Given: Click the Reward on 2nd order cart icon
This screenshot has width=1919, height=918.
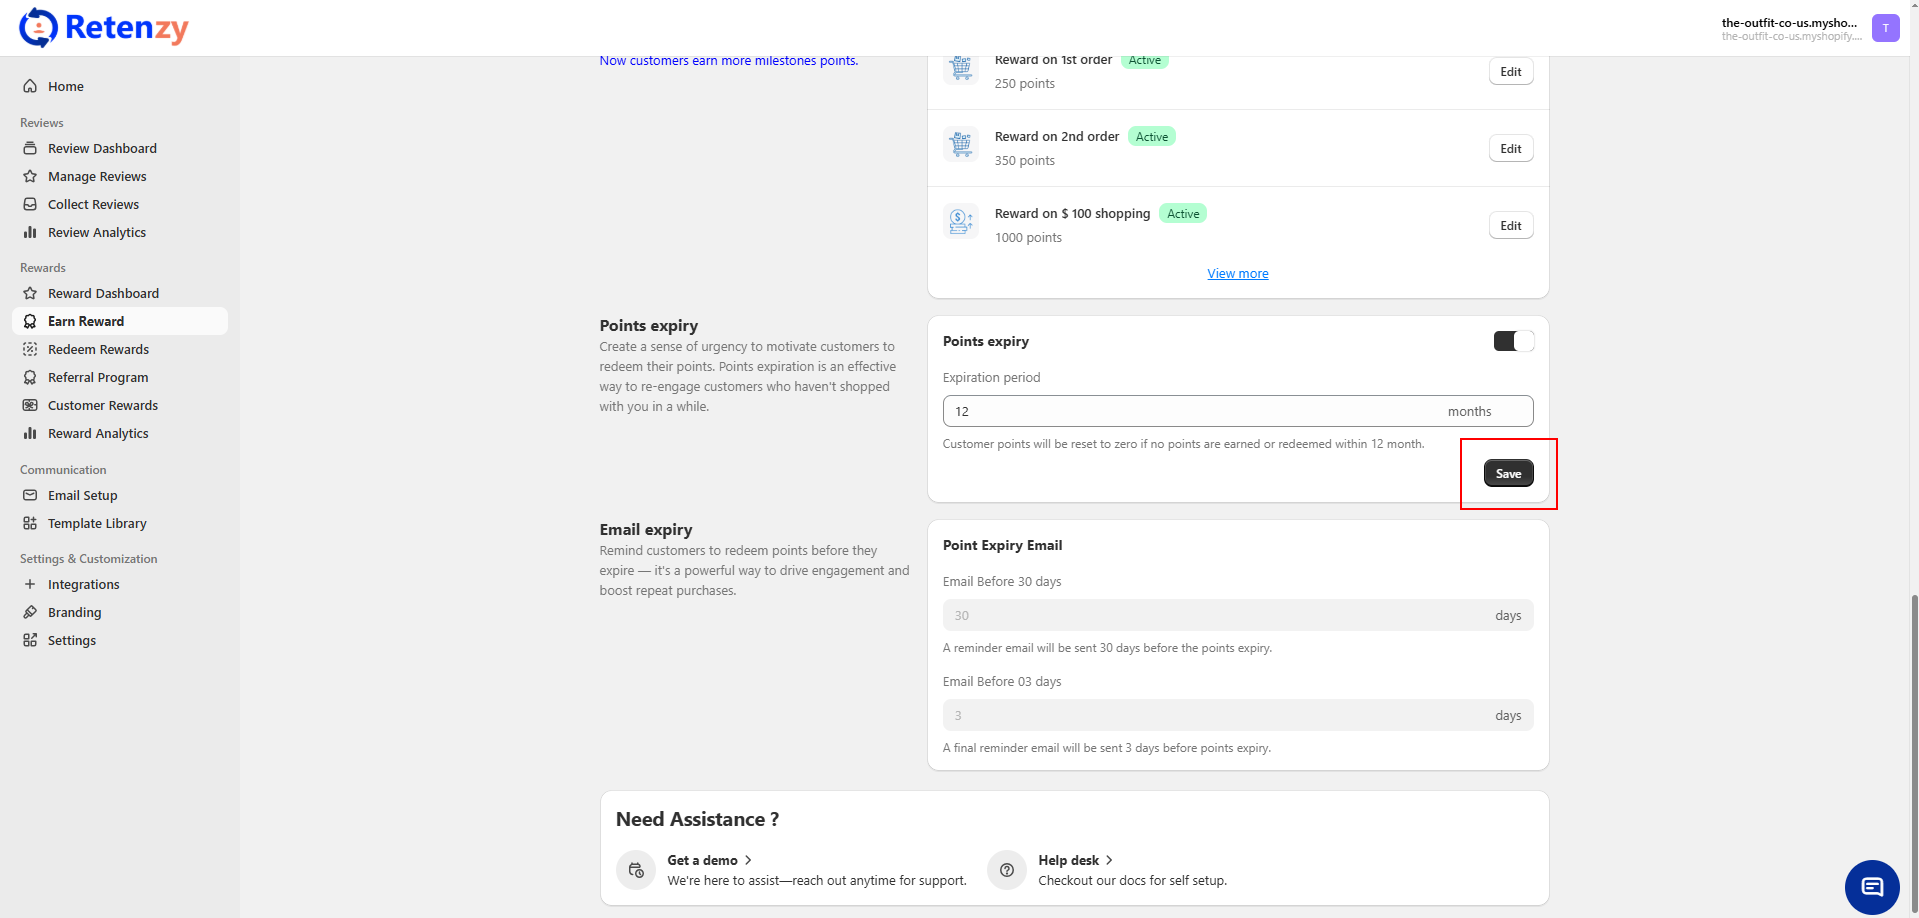Looking at the screenshot, I should pos(961,145).
